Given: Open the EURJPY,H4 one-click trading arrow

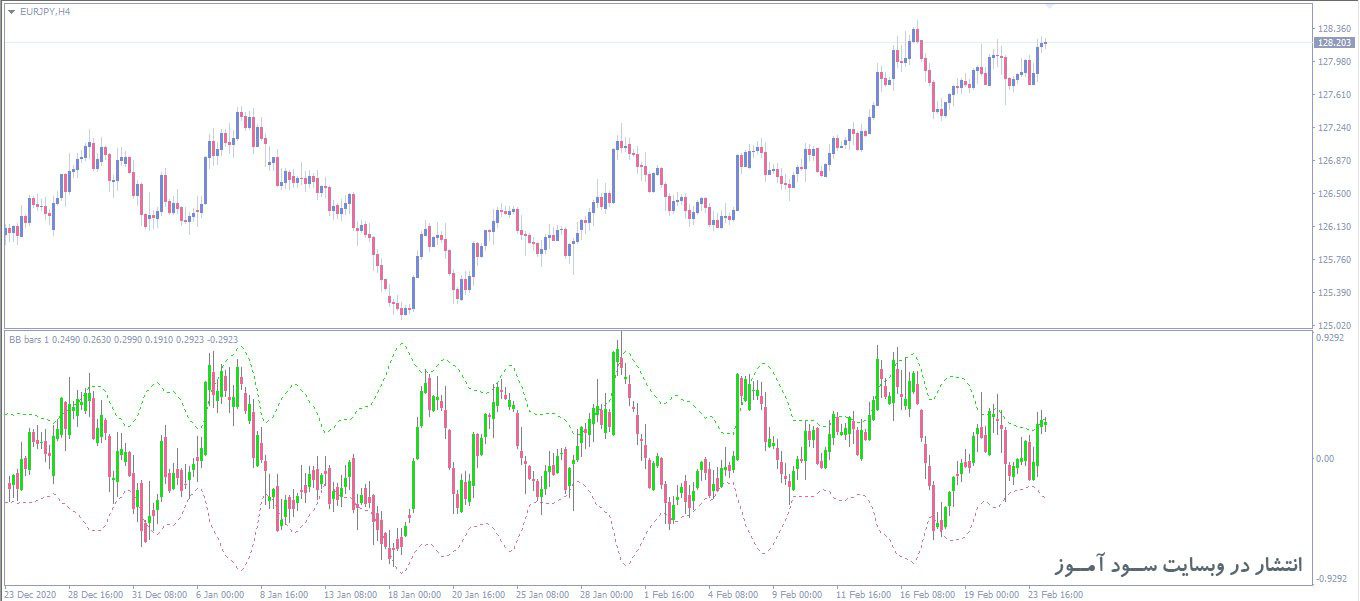Looking at the screenshot, I should click(11, 11).
